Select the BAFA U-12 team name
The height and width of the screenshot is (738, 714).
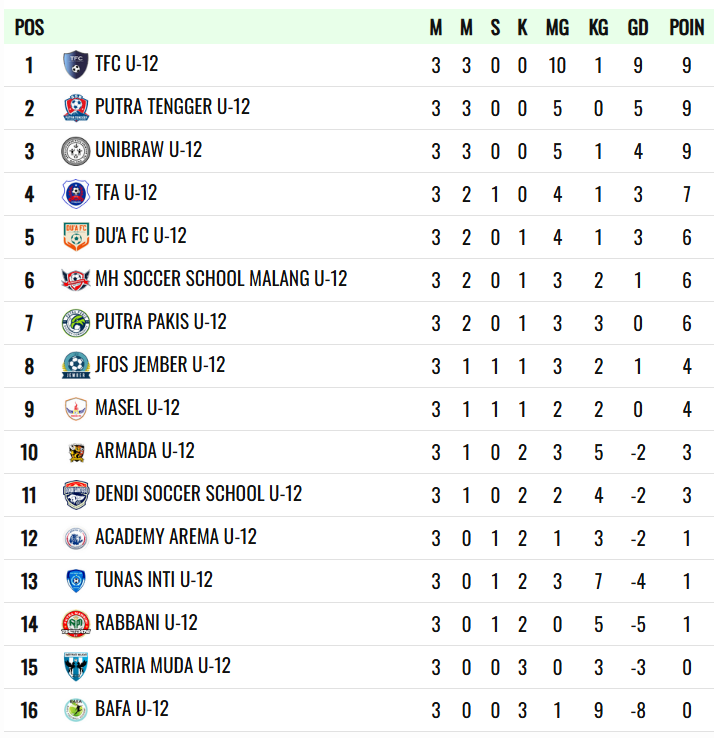coord(132,709)
